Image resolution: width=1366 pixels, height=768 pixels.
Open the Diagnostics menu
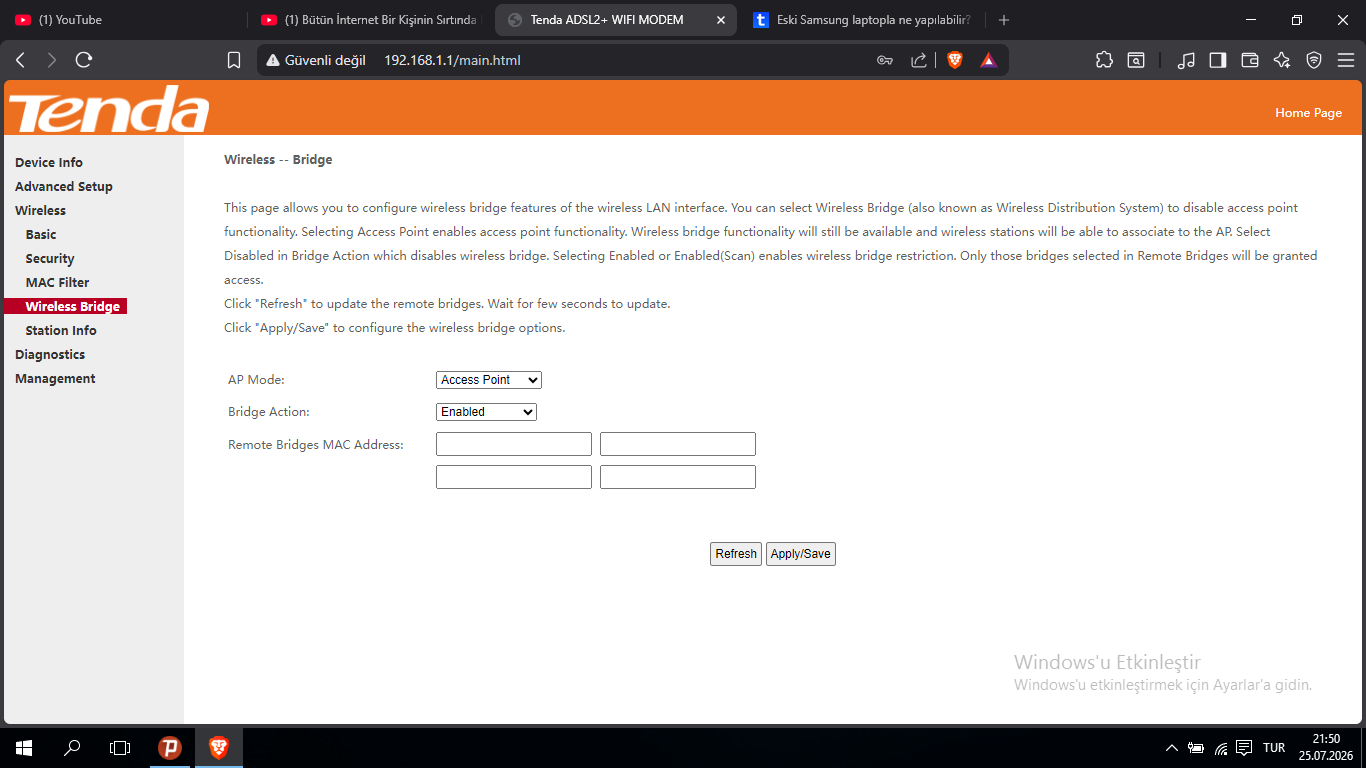50,355
